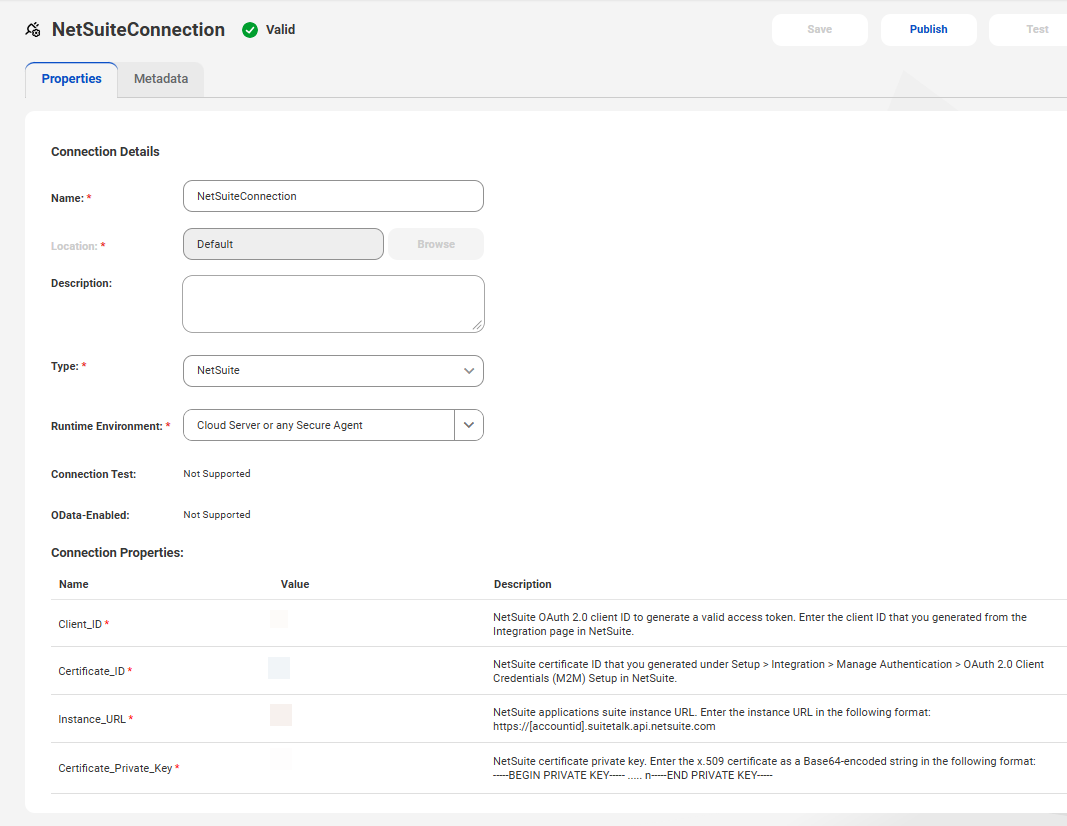Click the Client_ID value field
Screen dimensions: 1067x826
[x=279, y=618]
